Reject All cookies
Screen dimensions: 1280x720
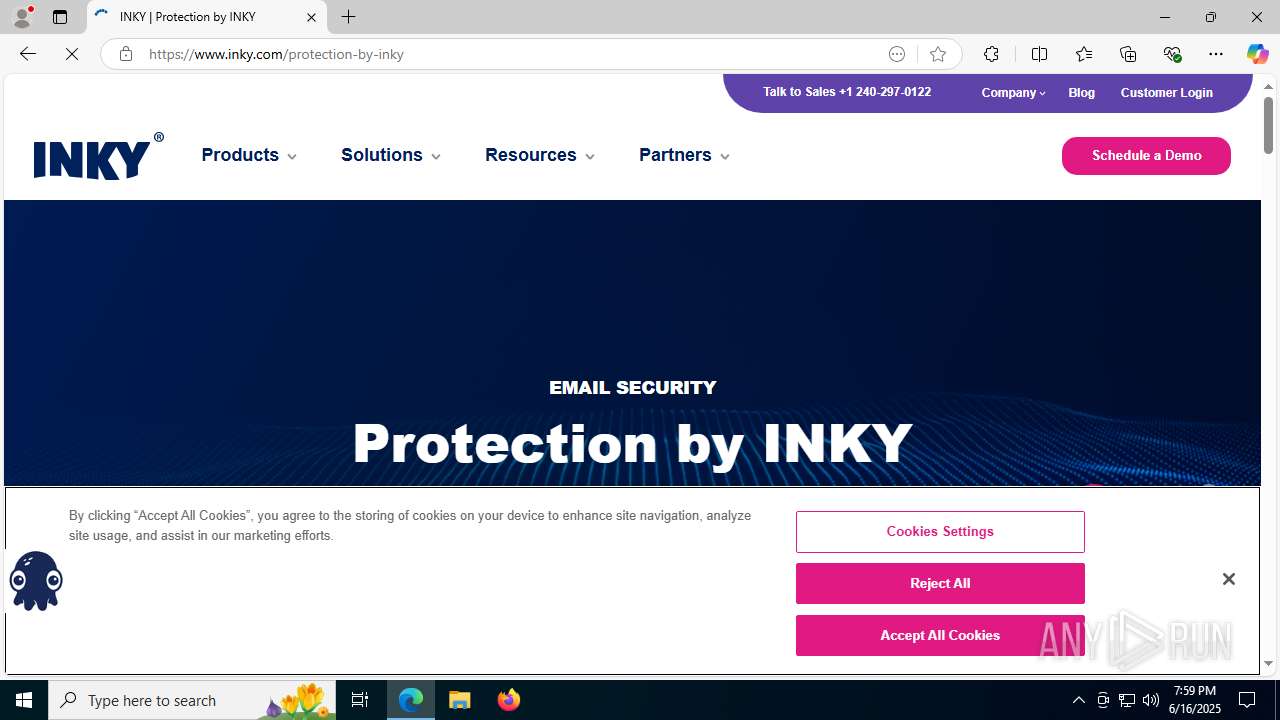tap(940, 583)
